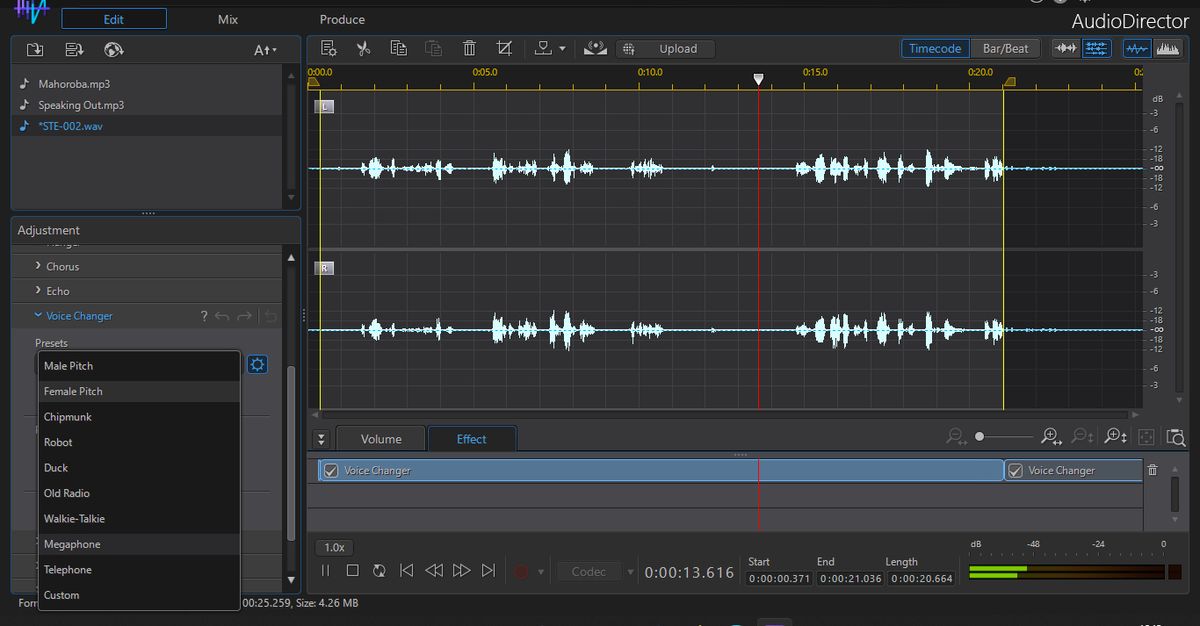The height and width of the screenshot is (626, 1200).
Task: Switch to the Produce tab
Action: click(342, 18)
